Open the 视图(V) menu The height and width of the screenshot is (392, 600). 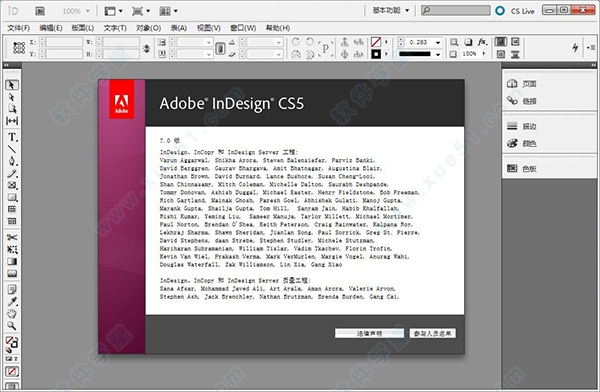209,28
